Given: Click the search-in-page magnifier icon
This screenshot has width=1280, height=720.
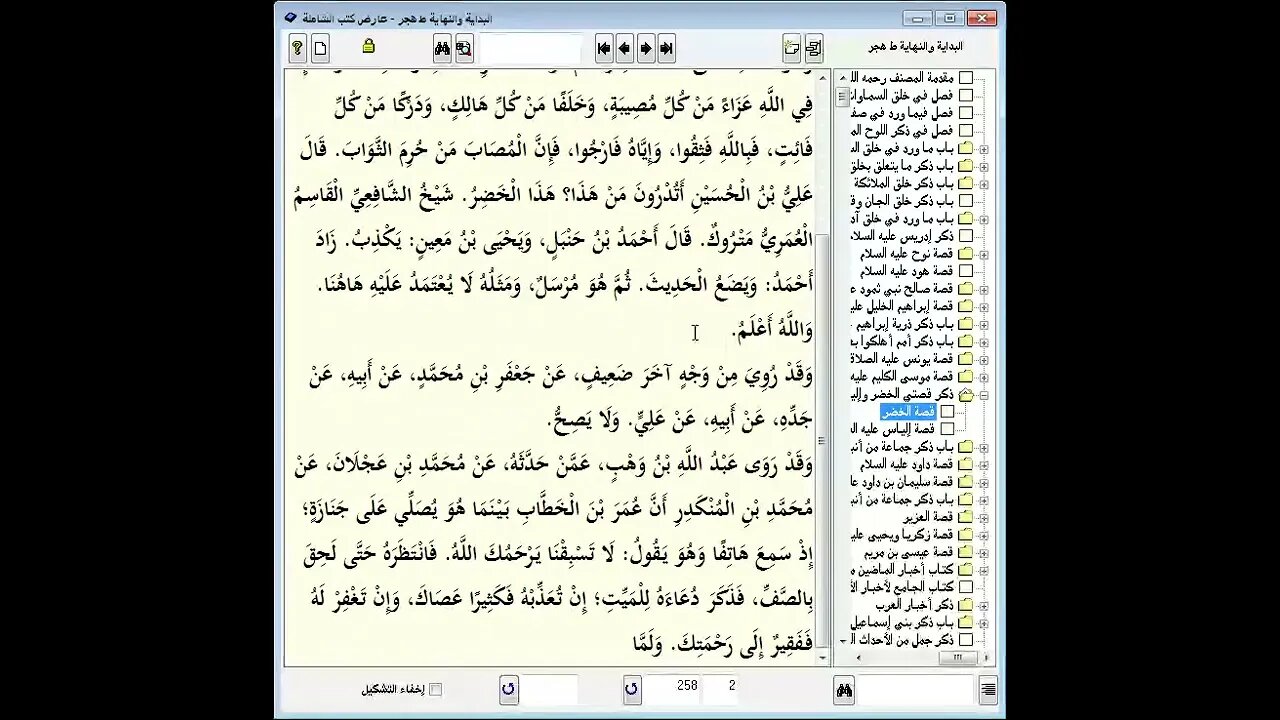Looking at the screenshot, I should click(464, 48).
